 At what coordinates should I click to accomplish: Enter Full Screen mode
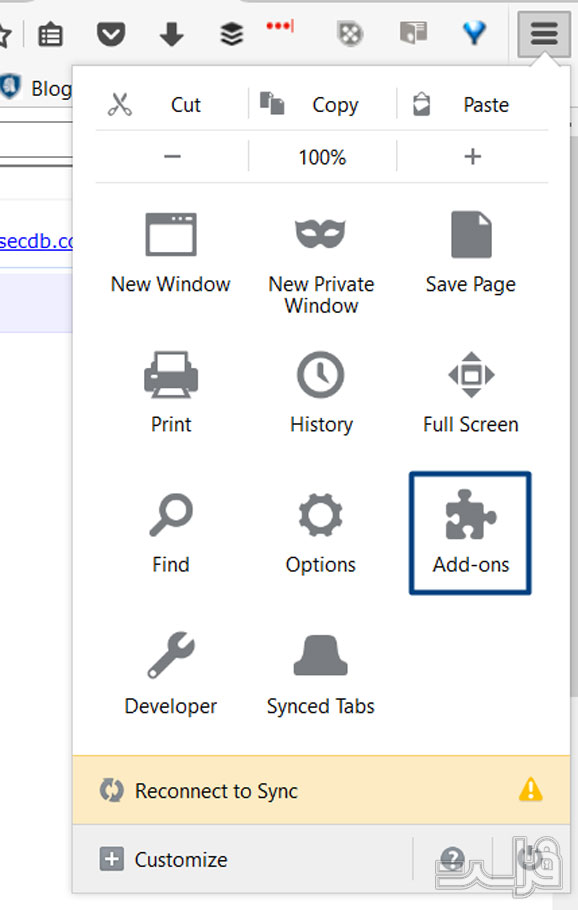[x=471, y=393]
